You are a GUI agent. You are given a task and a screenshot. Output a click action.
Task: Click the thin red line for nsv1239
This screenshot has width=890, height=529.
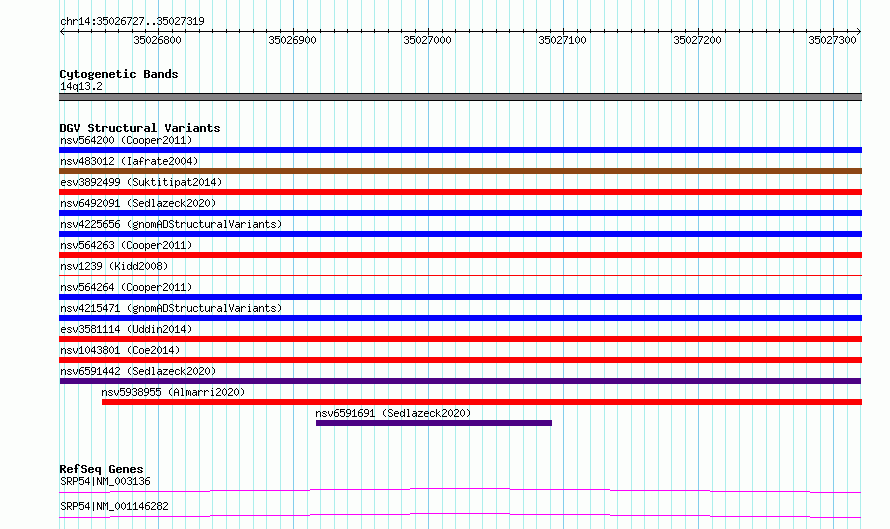pos(460,275)
